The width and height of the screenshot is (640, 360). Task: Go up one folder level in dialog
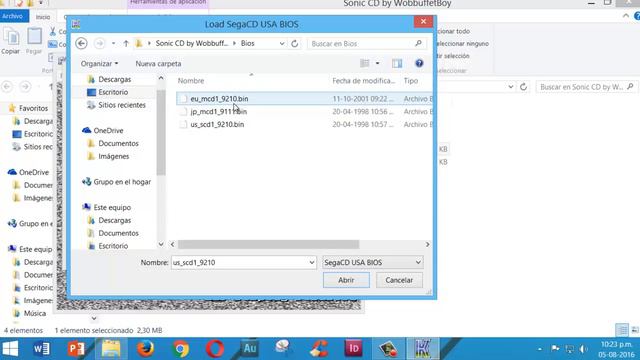pyautogui.click(x=126, y=43)
